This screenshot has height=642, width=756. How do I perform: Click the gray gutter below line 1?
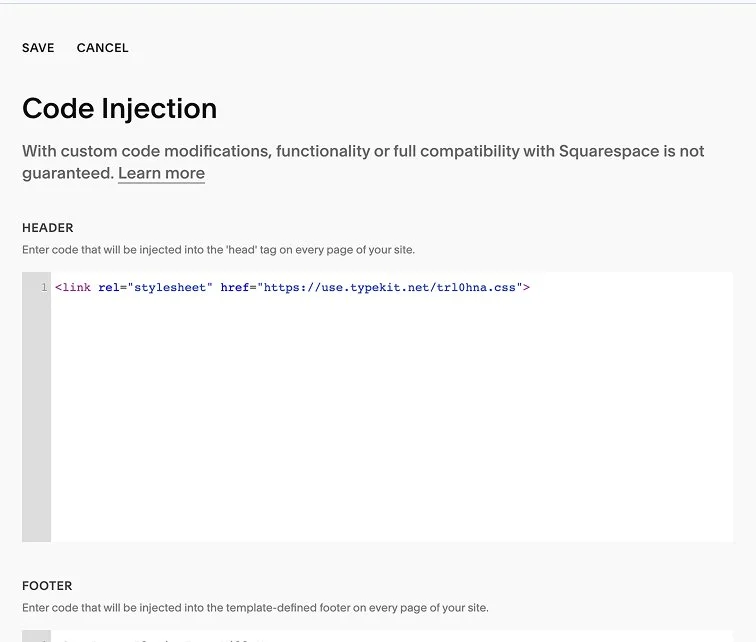36,420
